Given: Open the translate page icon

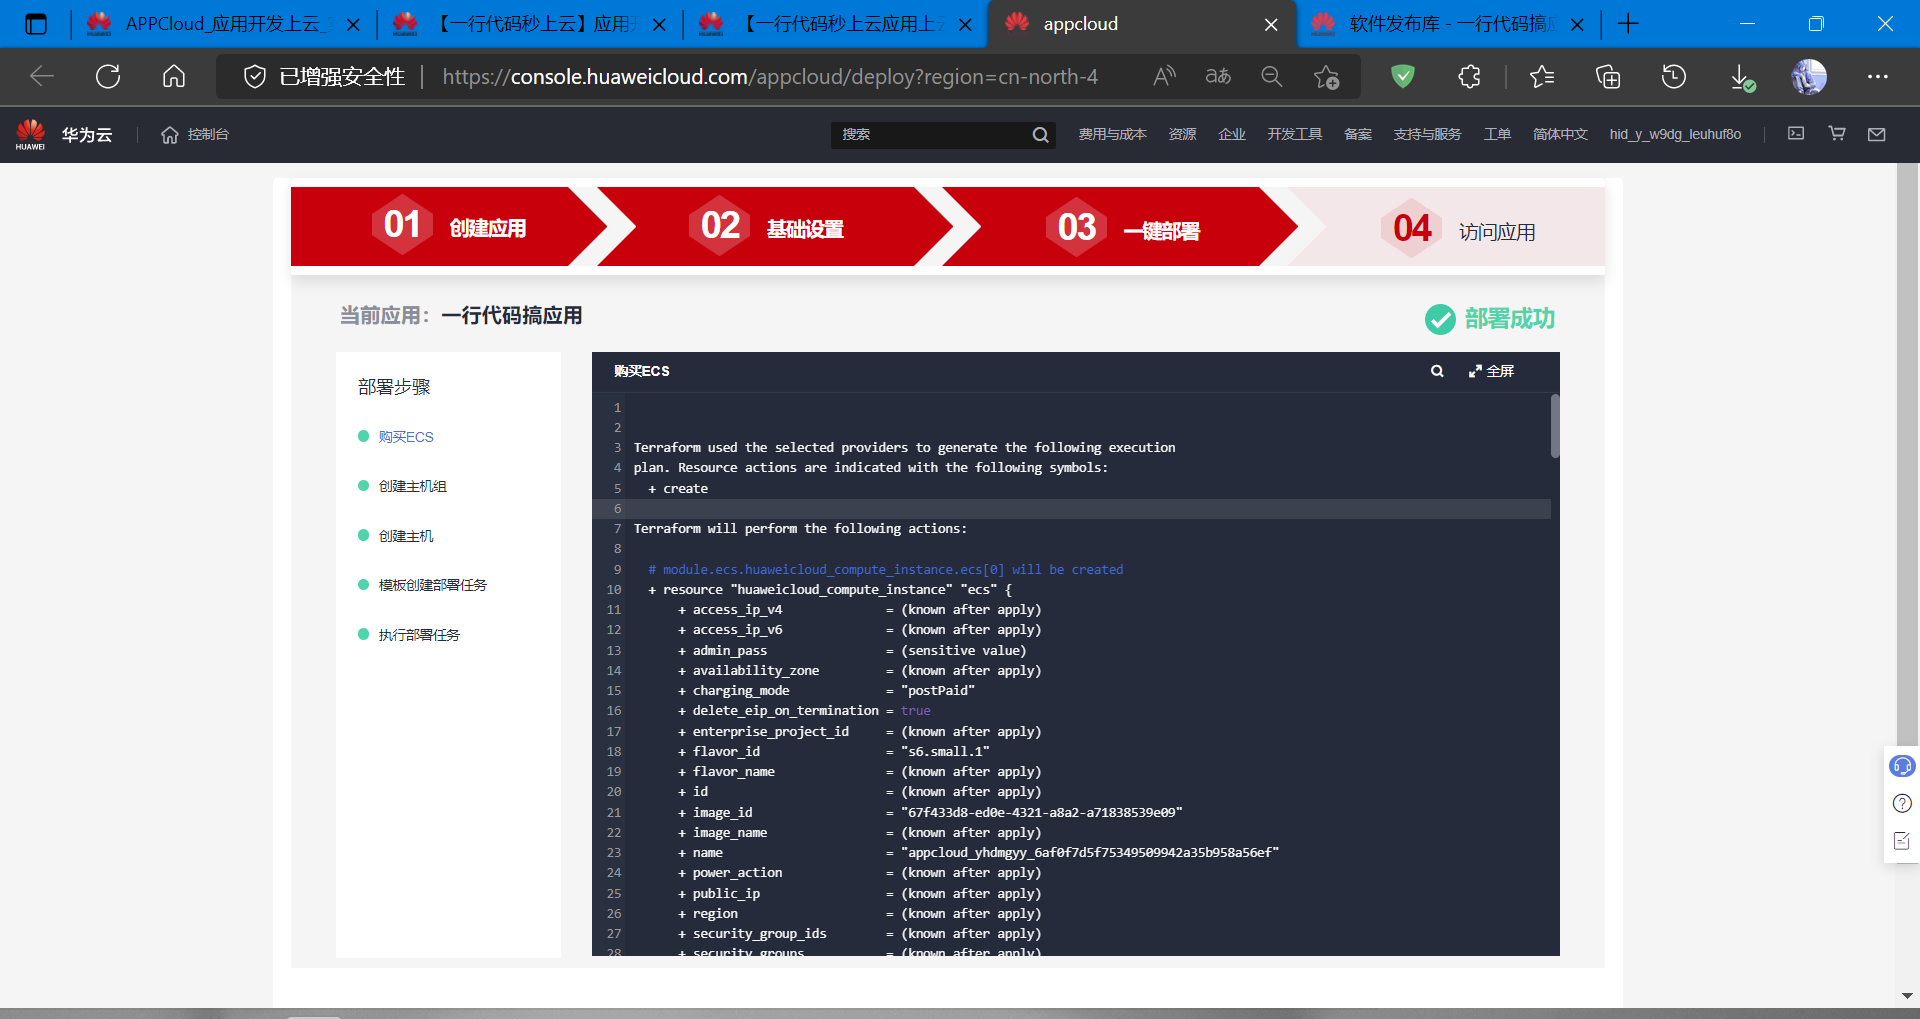Looking at the screenshot, I should (x=1218, y=76).
